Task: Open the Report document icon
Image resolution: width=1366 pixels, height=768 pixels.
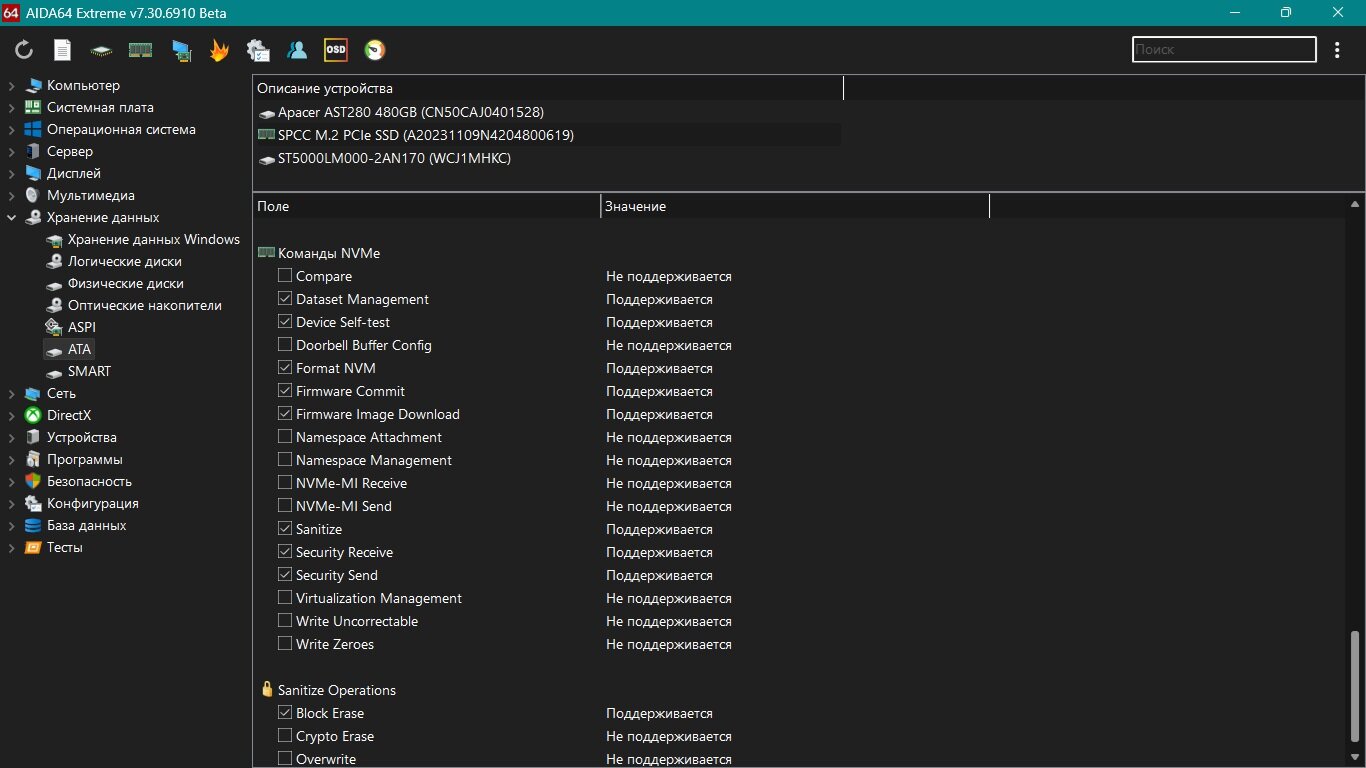Action: point(62,50)
